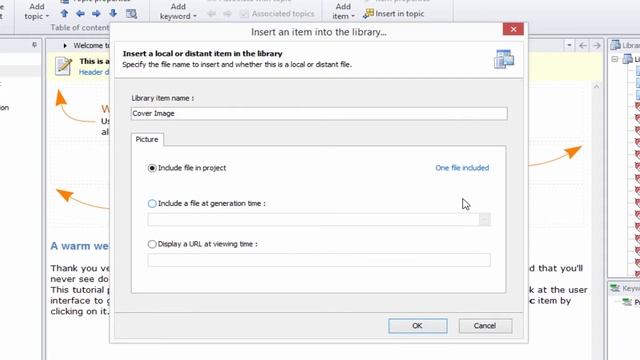Screen dimensions: 640x360
Task: Close the Insert an item dialog
Action: coord(513,29)
